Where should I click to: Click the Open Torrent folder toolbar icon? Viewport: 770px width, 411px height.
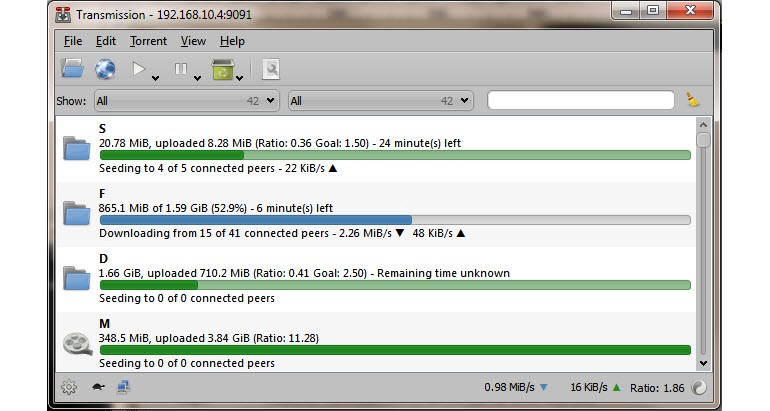click(x=73, y=69)
